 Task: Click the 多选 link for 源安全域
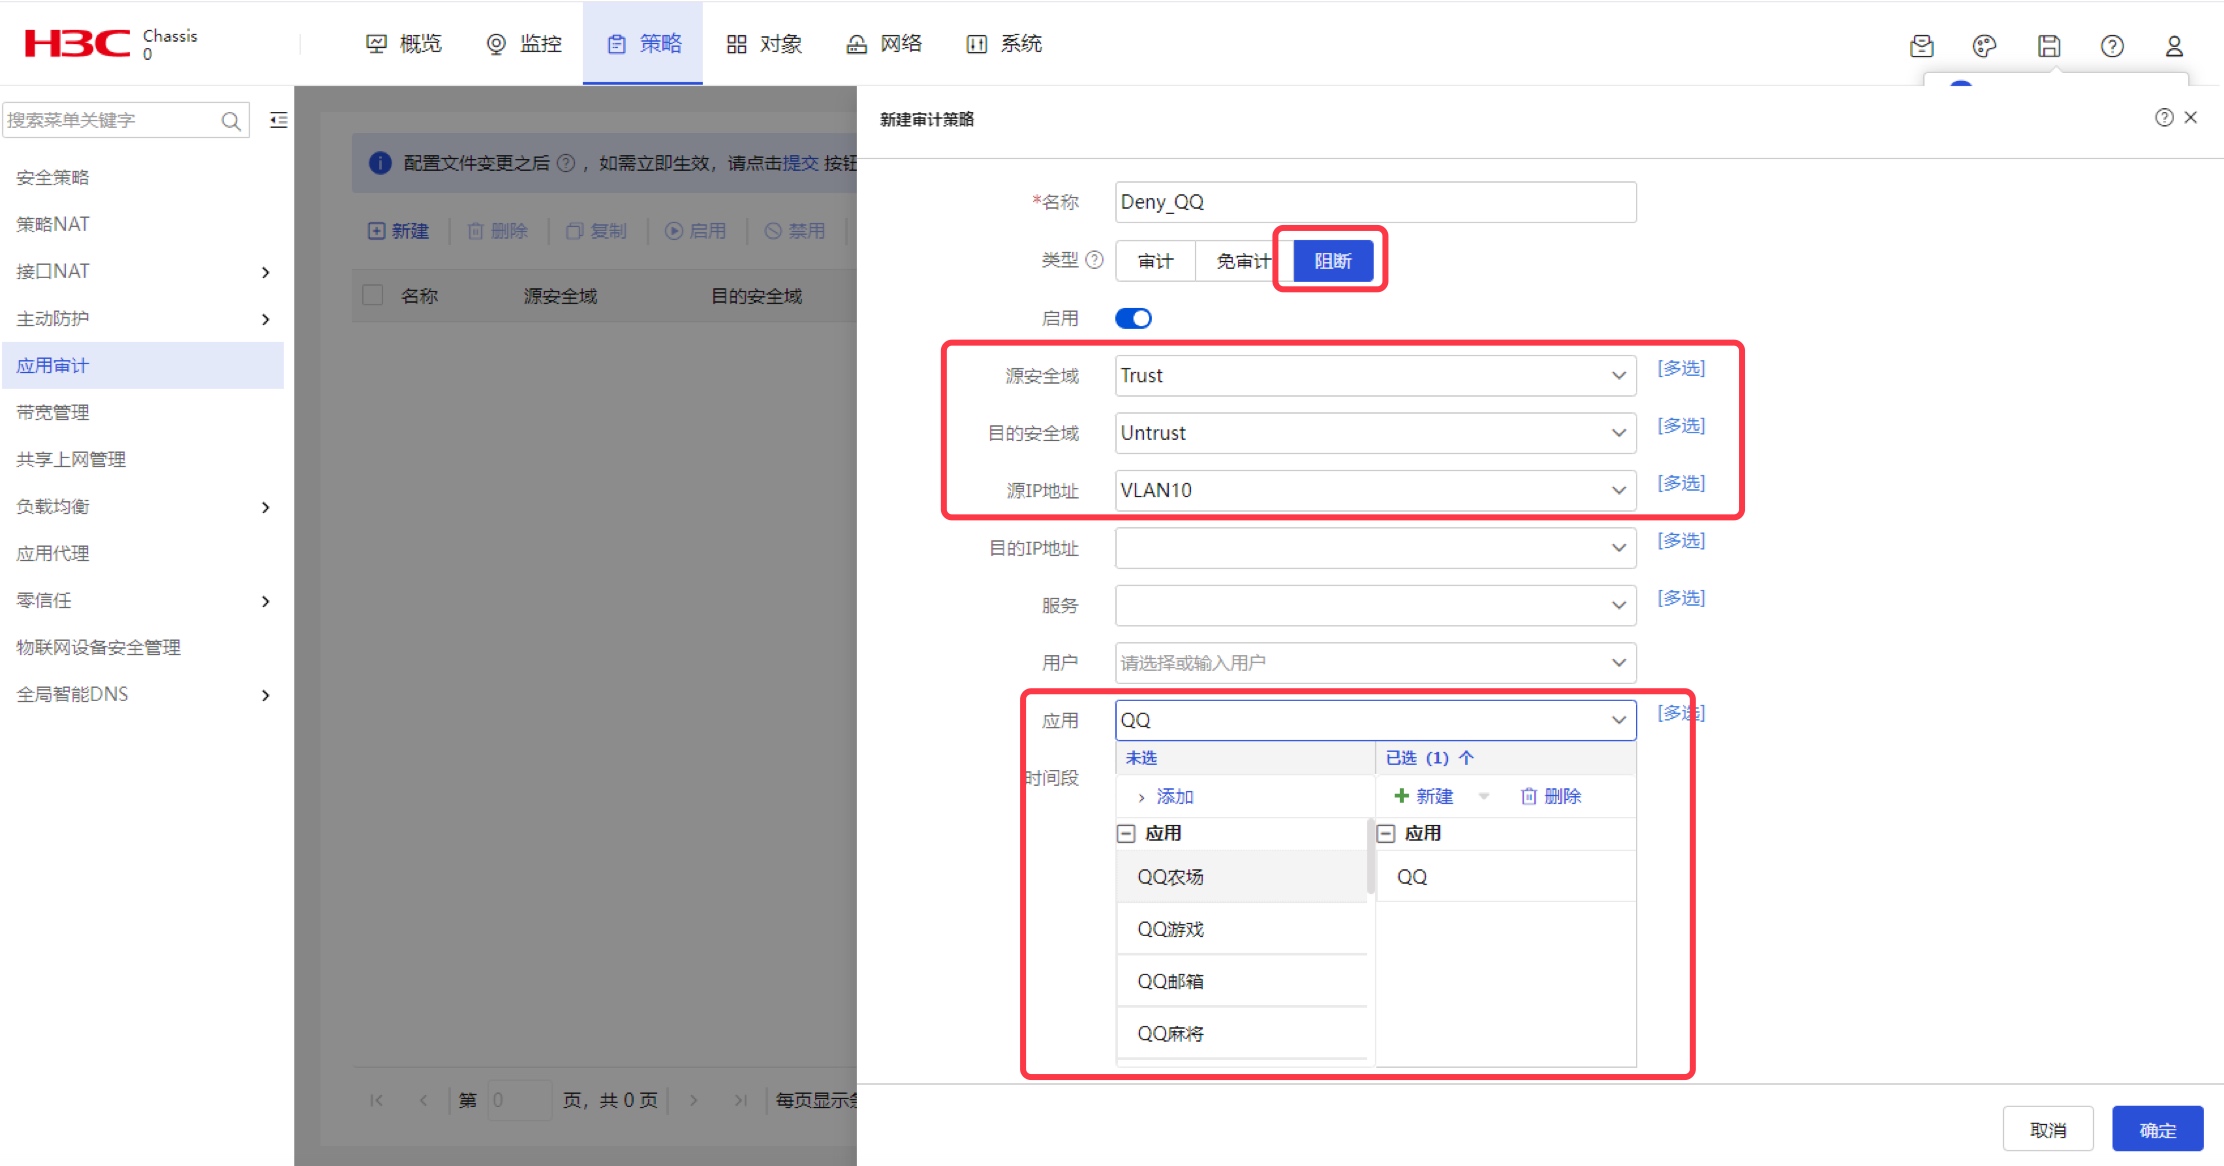click(1681, 368)
